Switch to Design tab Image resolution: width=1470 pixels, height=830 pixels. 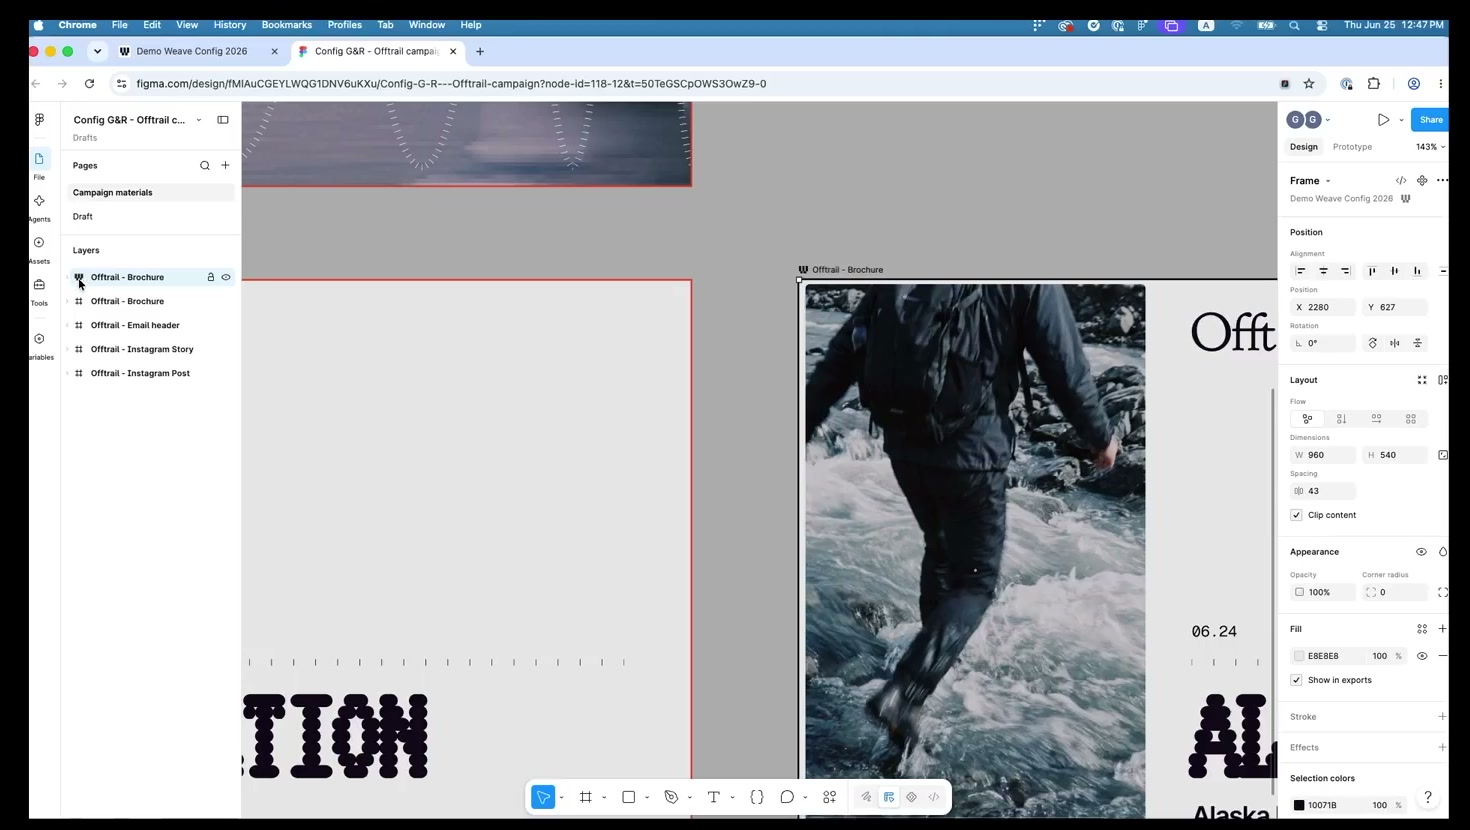tap(1304, 147)
